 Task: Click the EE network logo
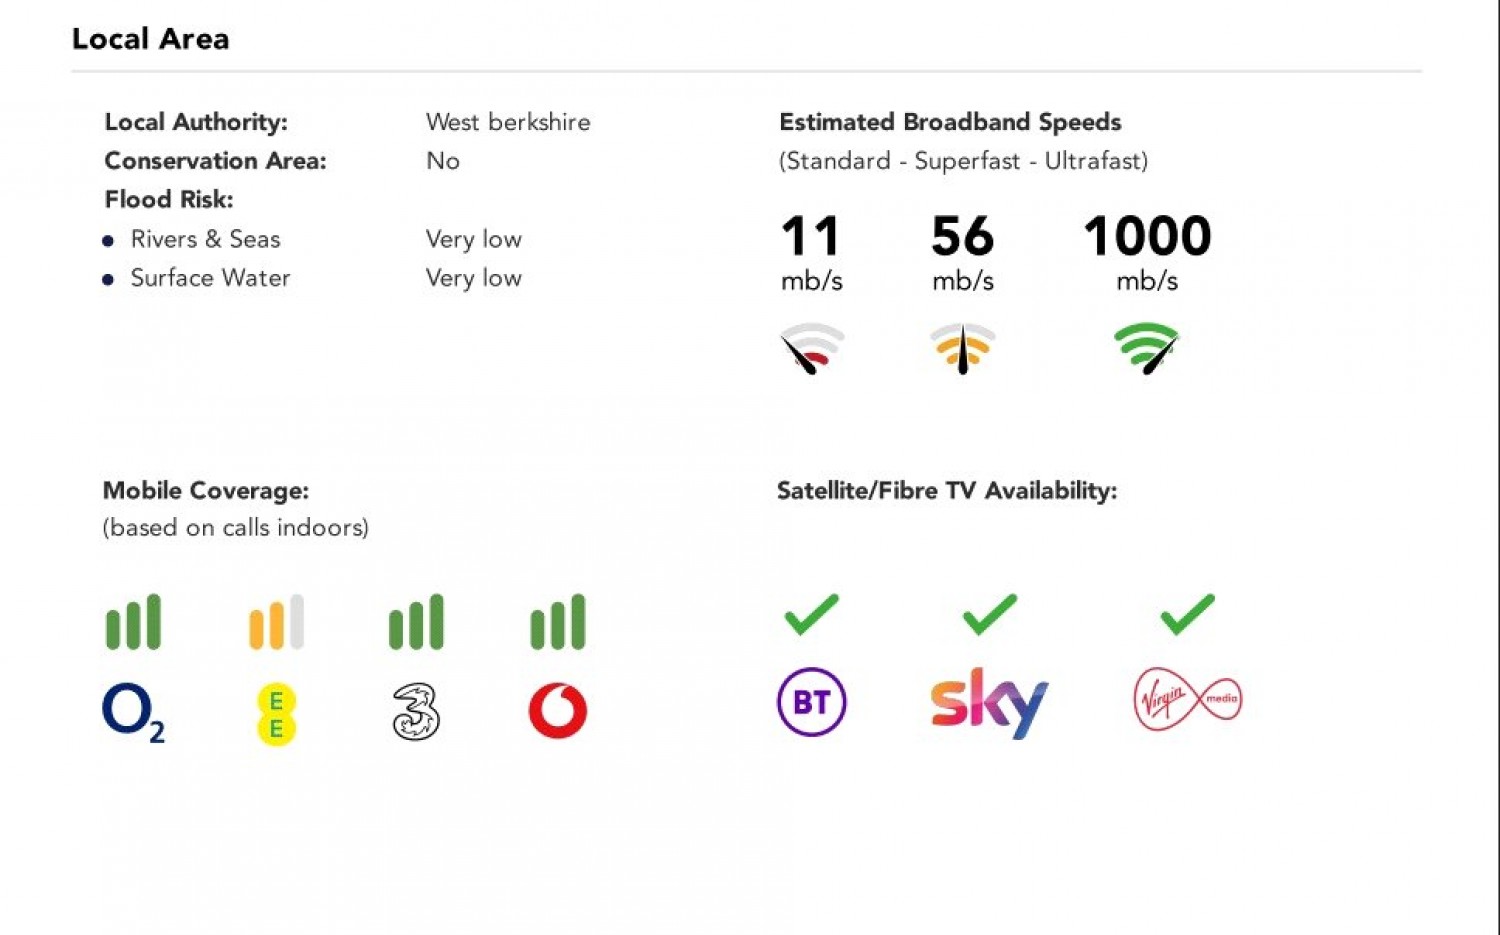coord(276,714)
